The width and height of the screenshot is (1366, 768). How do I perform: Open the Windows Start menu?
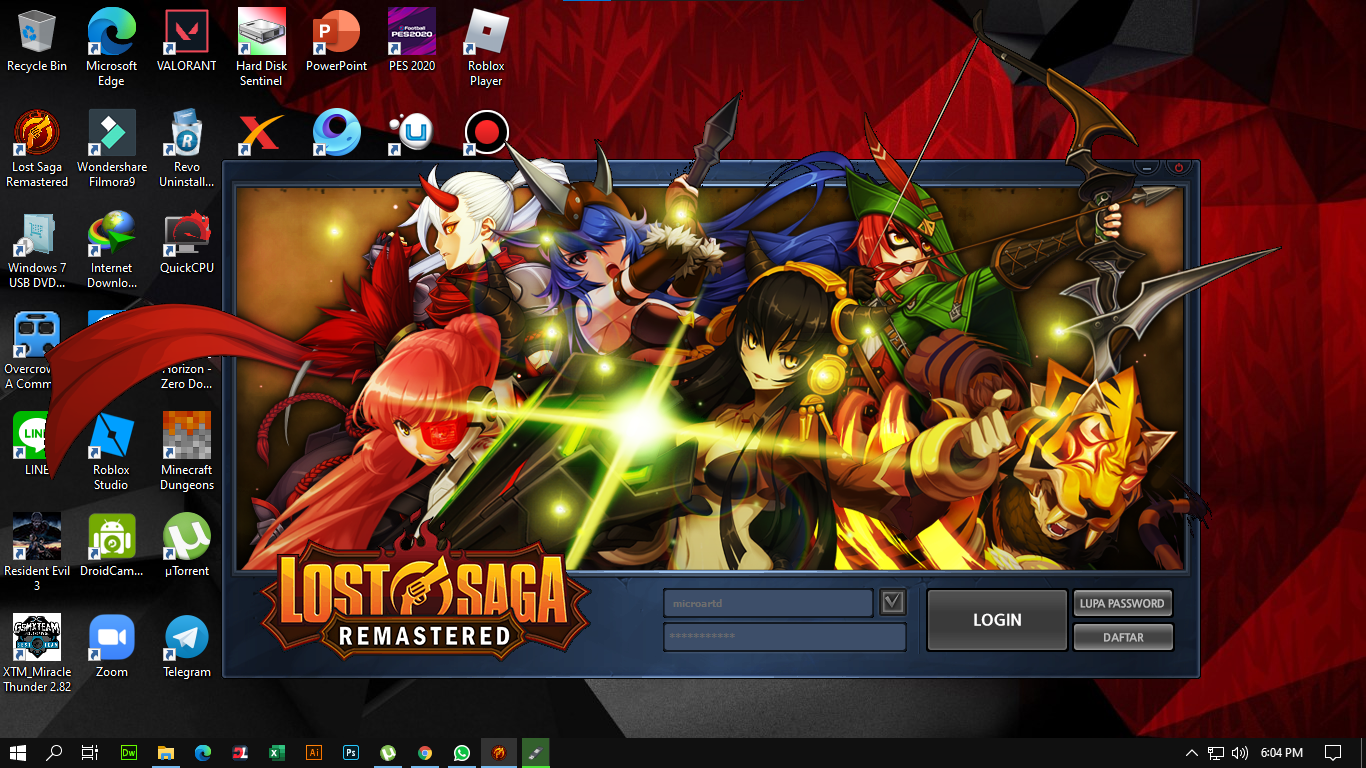pyautogui.click(x=18, y=753)
